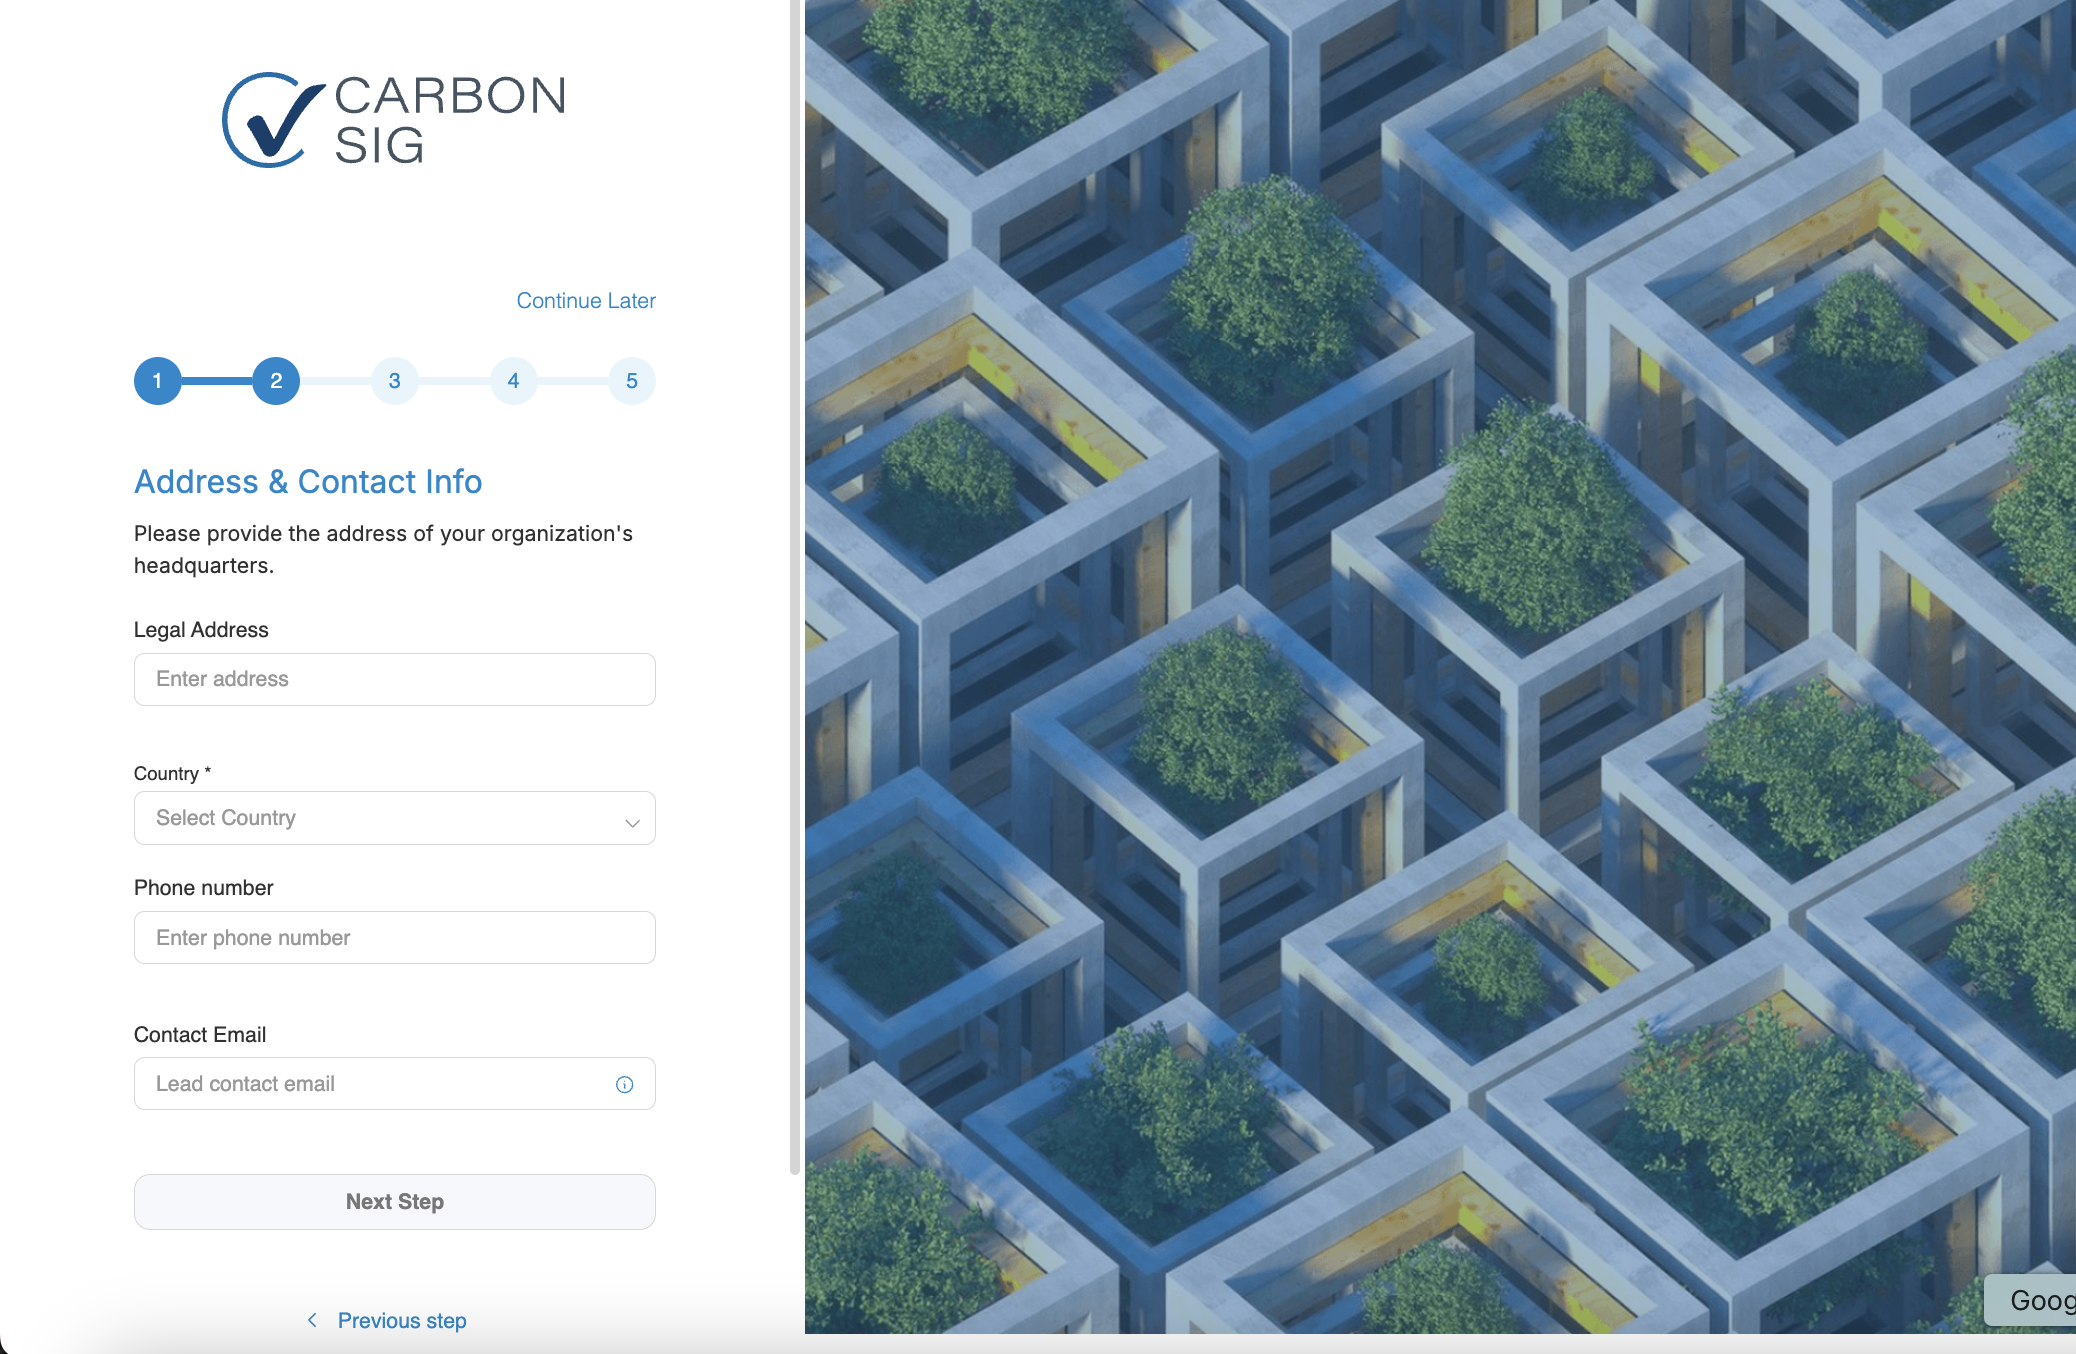The height and width of the screenshot is (1354, 2076).
Task: Click the Country * label
Action: [x=172, y=773]
